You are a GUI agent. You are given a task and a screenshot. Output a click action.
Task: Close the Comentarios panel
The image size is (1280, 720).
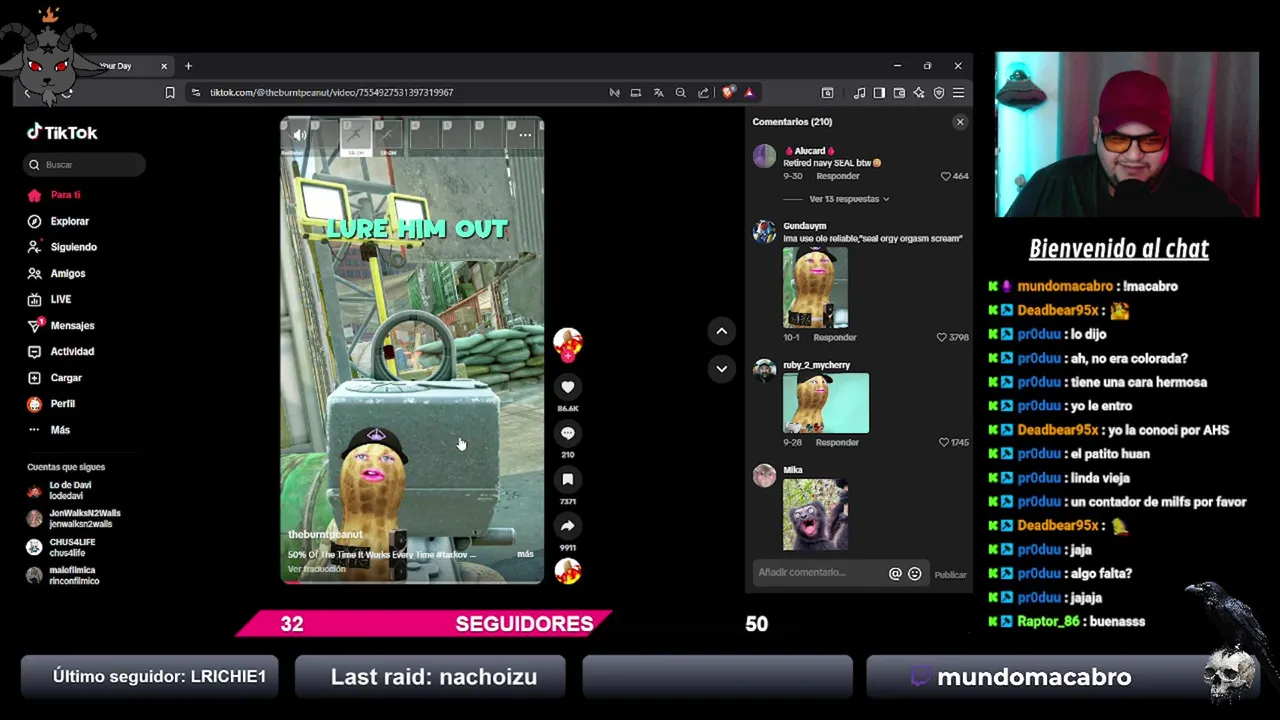pos(960,122)
